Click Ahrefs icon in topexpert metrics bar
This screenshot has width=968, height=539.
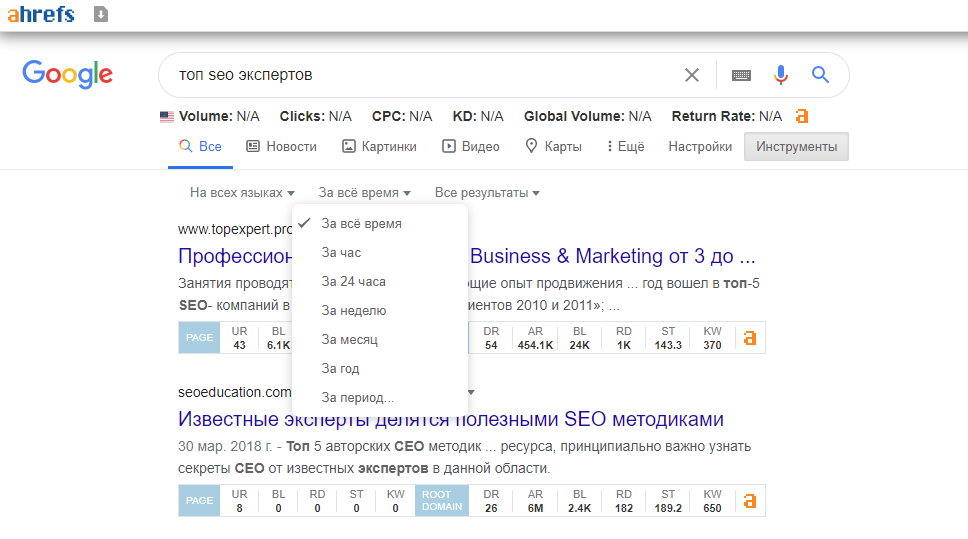(750, 338)
